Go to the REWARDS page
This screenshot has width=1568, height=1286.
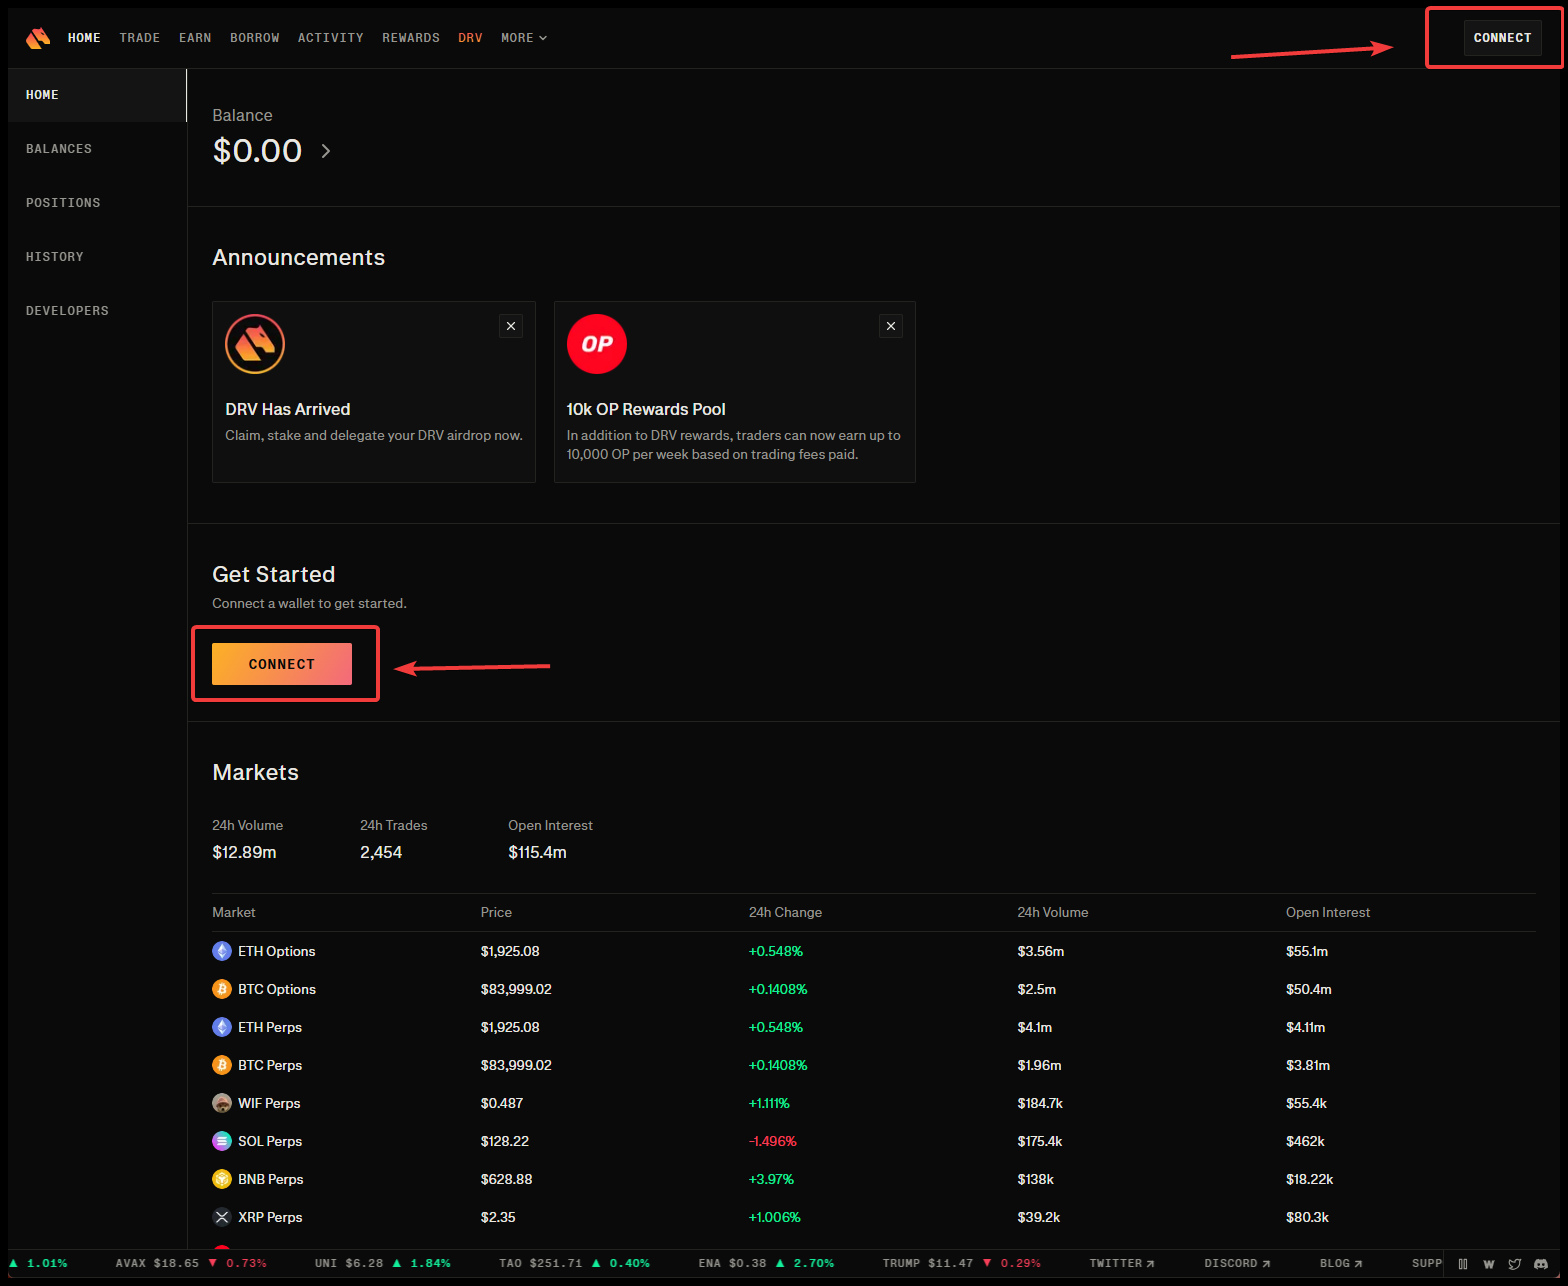tap(411, 38)
